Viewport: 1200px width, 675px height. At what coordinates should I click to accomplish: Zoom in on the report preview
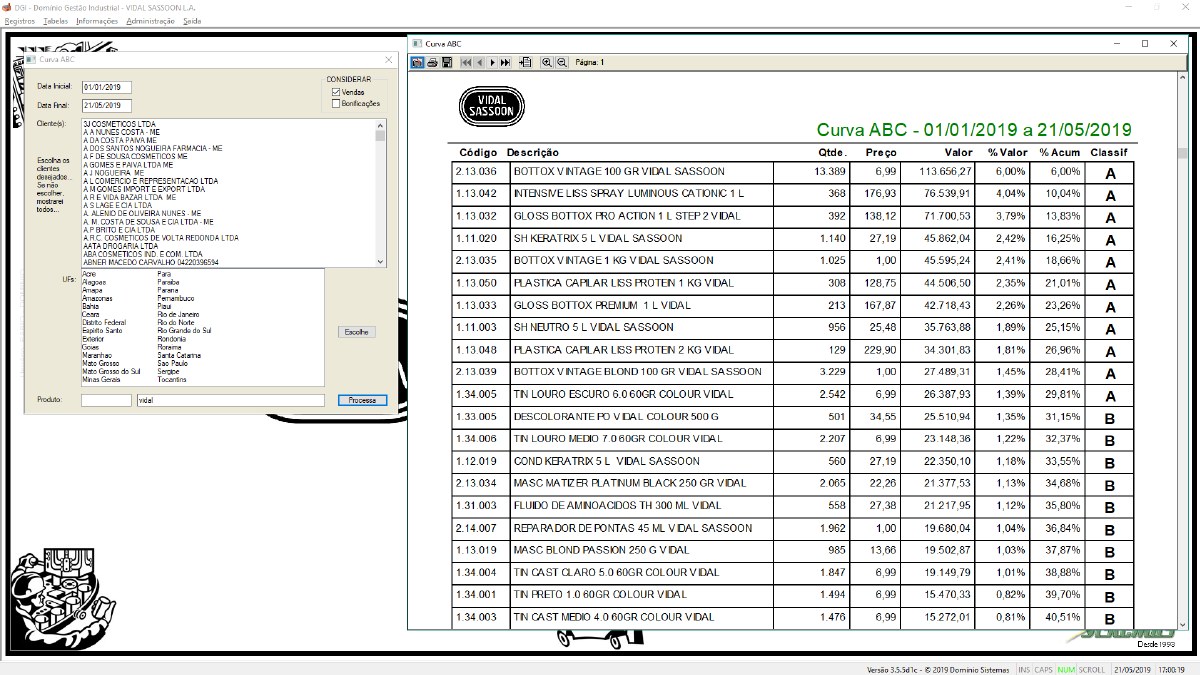(547, 62)
